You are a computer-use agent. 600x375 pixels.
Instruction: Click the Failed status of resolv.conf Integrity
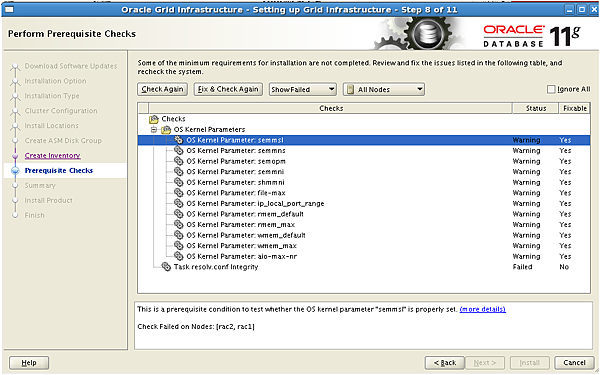tap(522, 267)
